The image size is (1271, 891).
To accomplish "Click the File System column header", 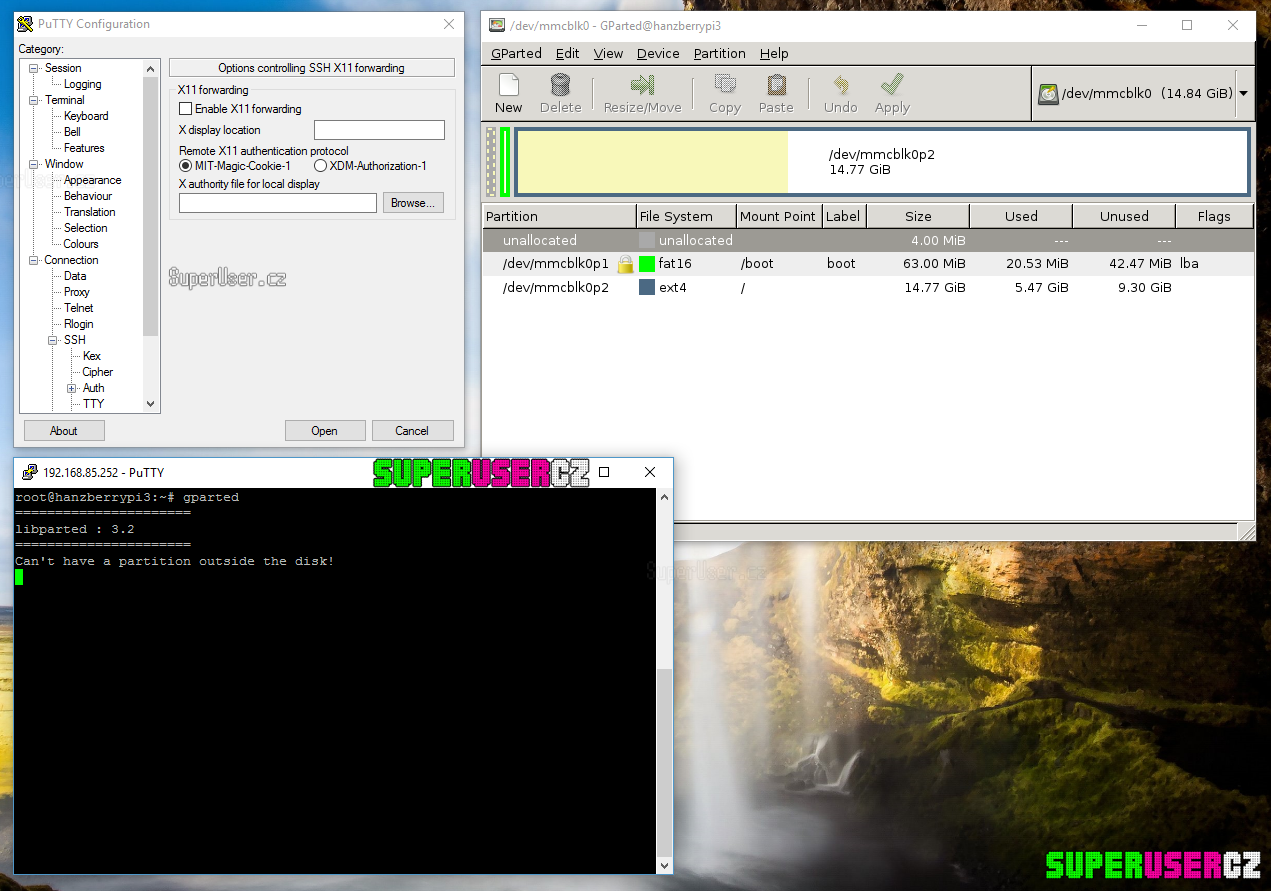I will tap(686, 216).
